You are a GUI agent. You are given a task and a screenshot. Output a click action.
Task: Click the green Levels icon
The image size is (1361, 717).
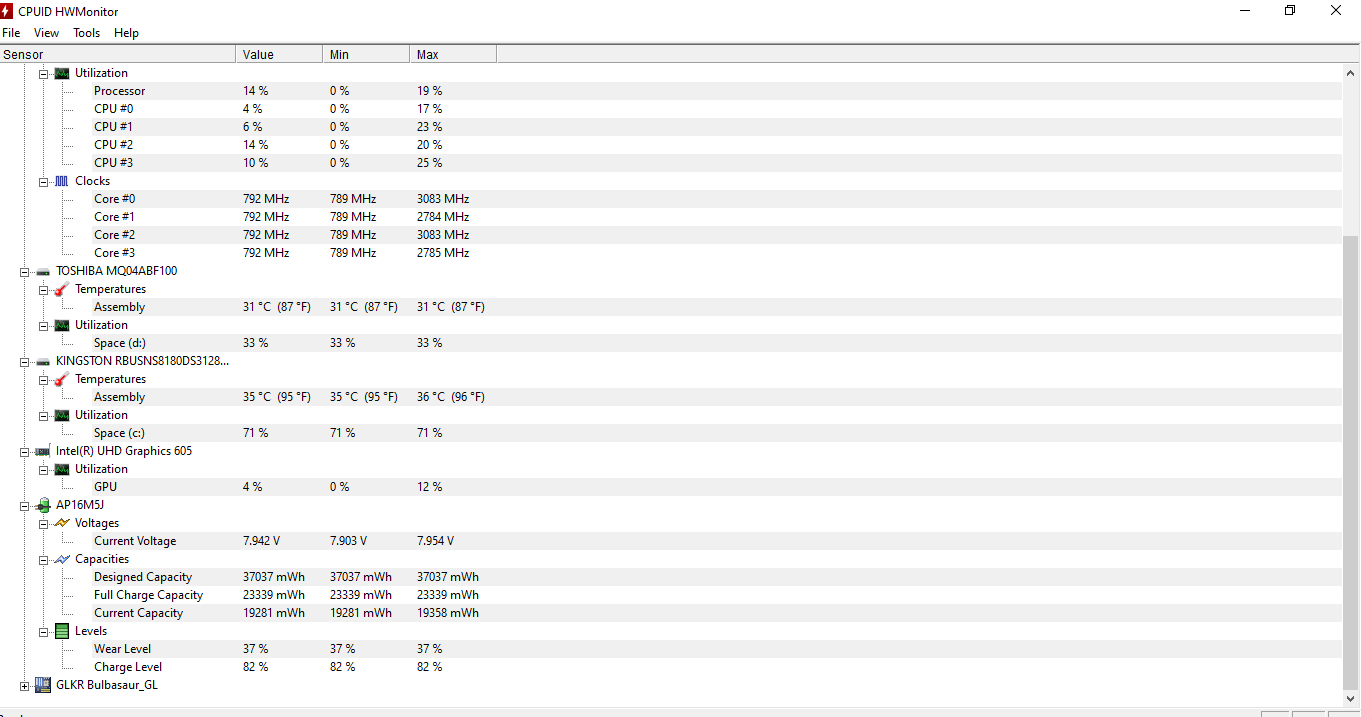pyautogui.click(x=62, y=631)
